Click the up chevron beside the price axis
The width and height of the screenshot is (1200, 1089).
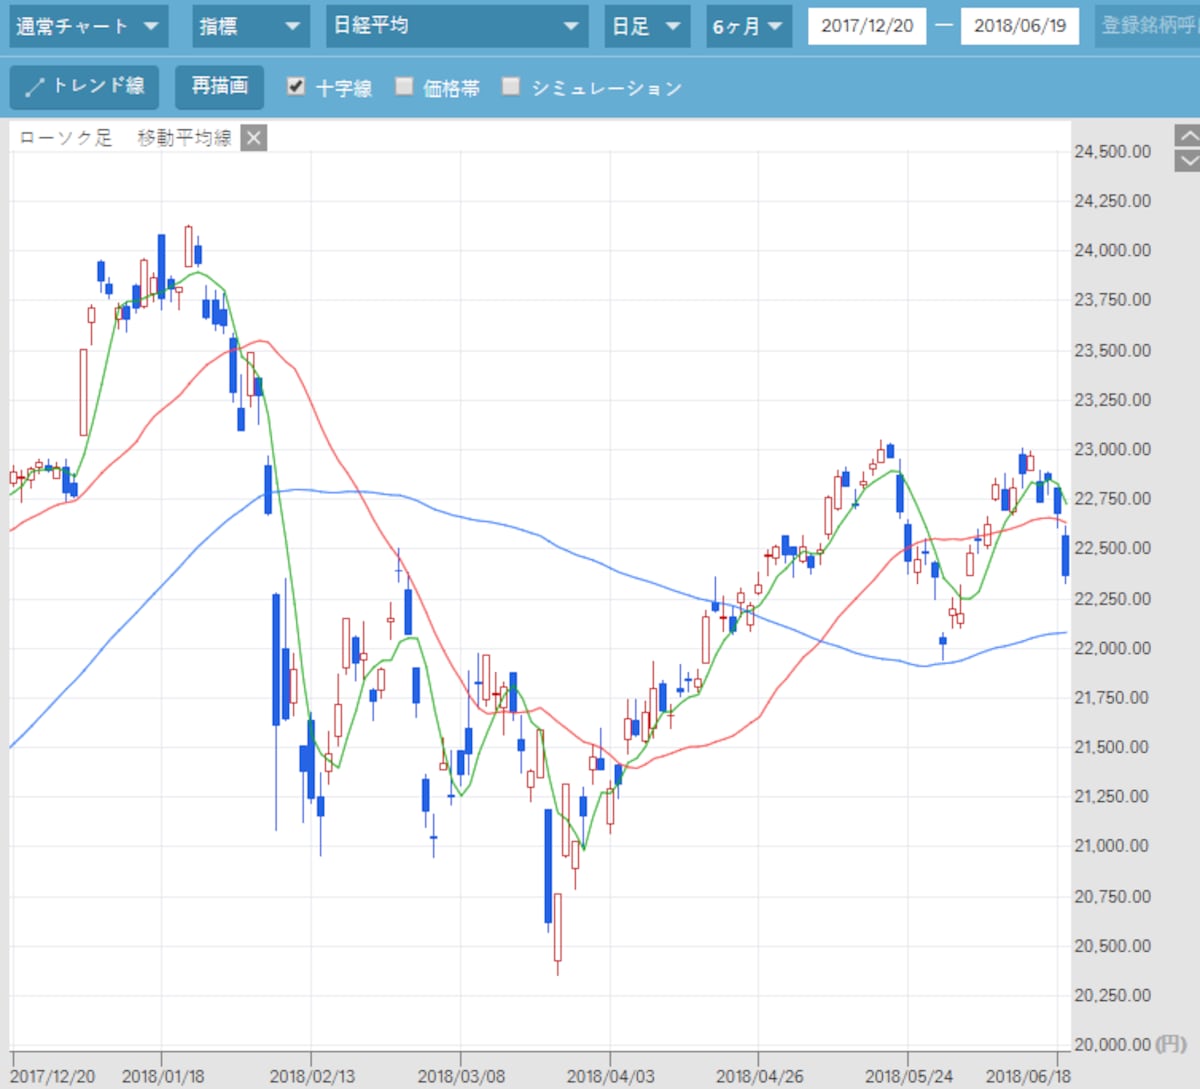pyautogui.click(x=1186, y=136)
